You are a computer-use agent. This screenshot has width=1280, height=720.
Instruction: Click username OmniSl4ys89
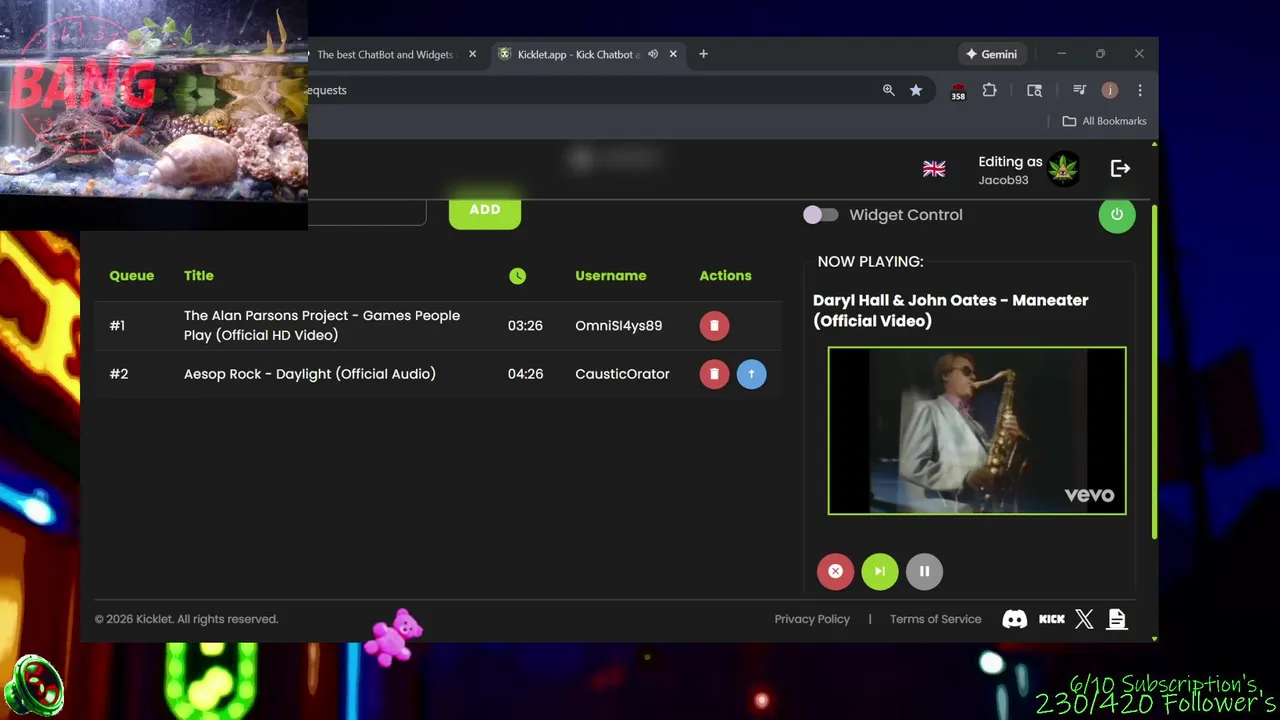click(619, 325)
